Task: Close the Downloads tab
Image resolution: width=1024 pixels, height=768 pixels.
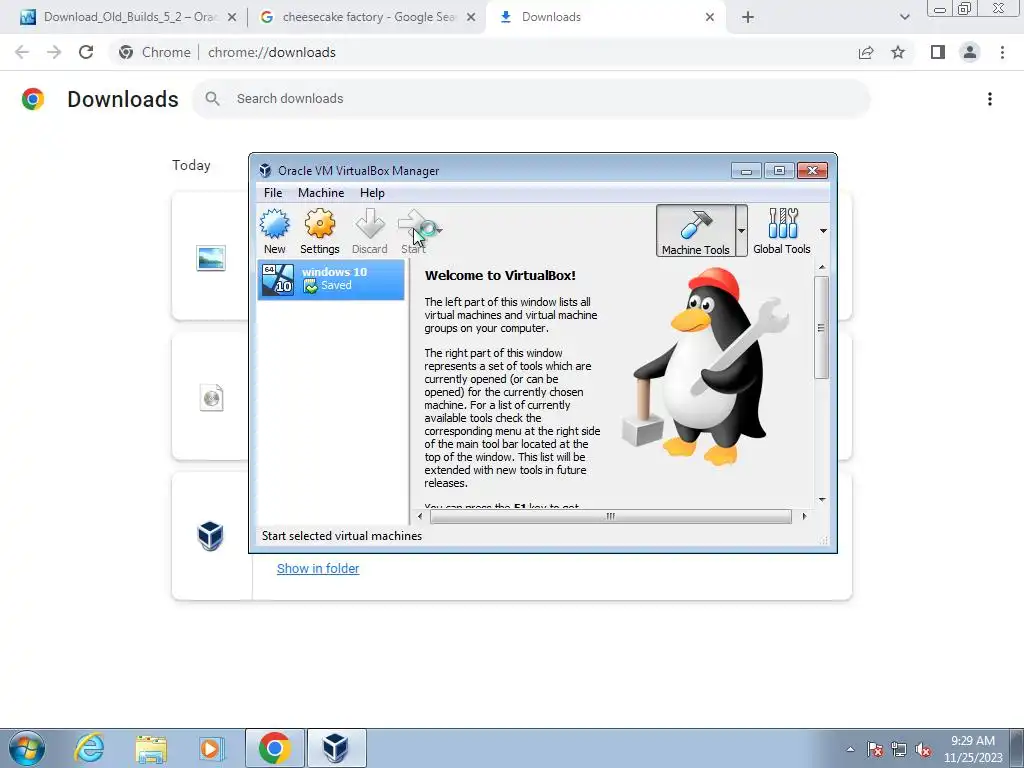Action: 710,17
